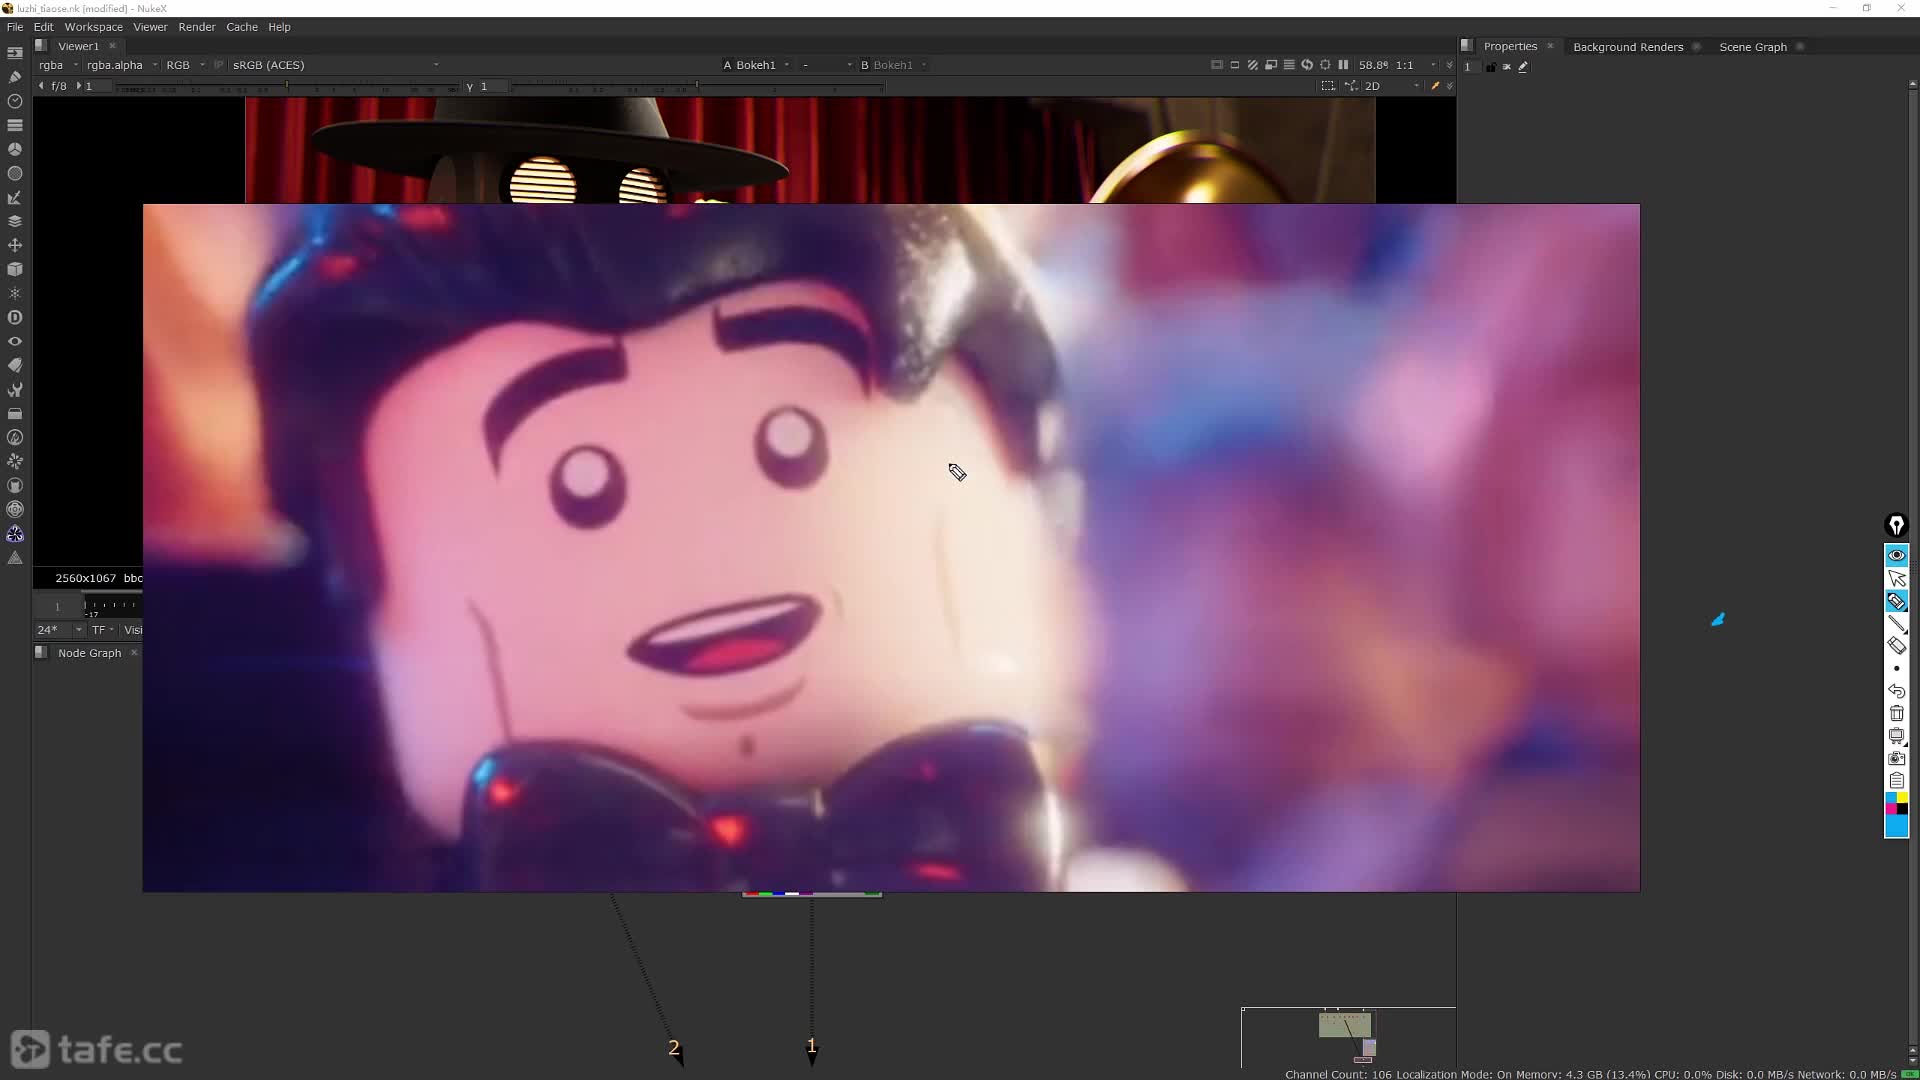Select the highlighter marker annotation tool
This screenshot has width=1920, height=1080.
click(x=1896, y=601)
